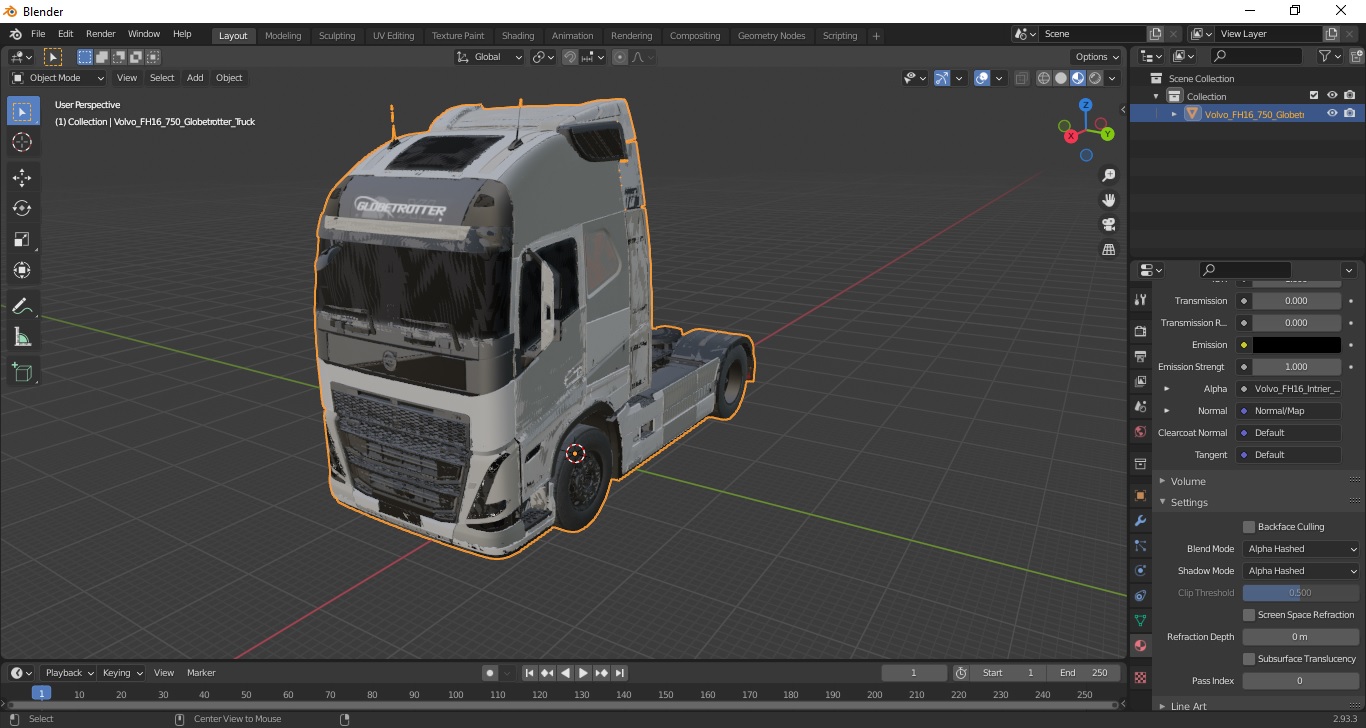The width and height of the screenshot is (1366, 728).
Task: Expand Volvo_FH16 object in outliner
Action: (x=1174, y=114)
